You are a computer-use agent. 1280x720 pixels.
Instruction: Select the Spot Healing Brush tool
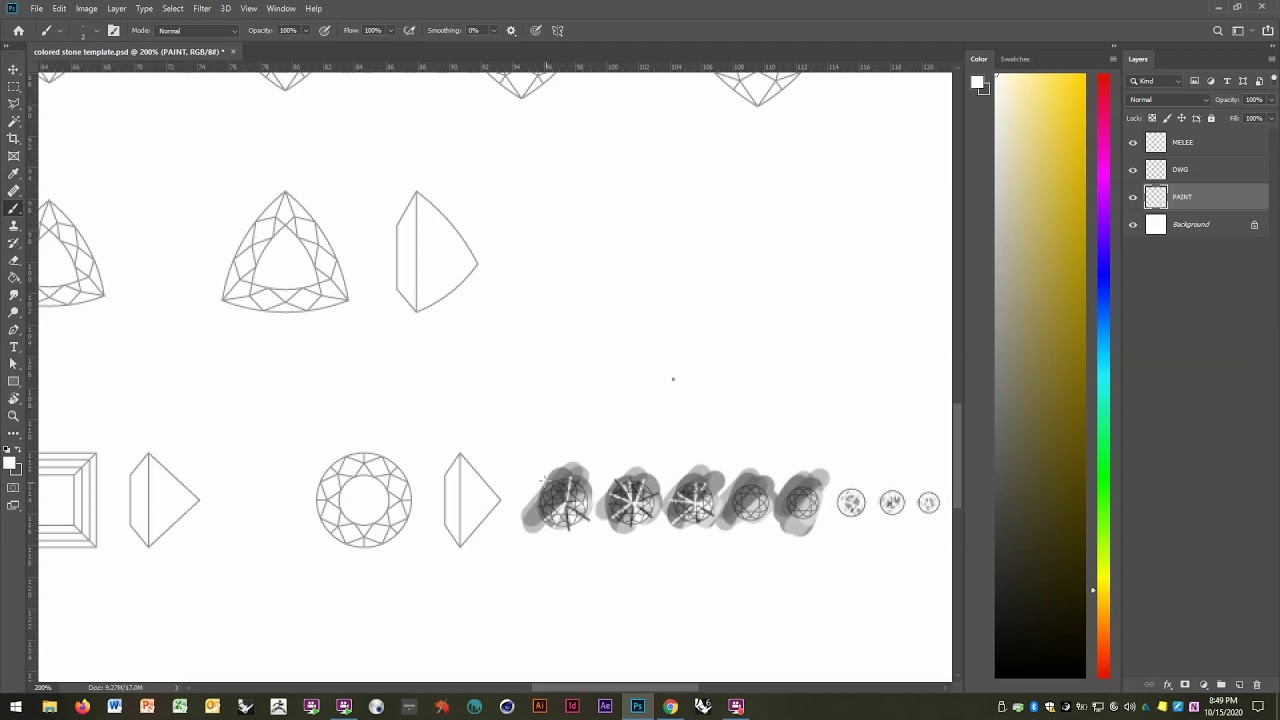click(x=13, y=191)
